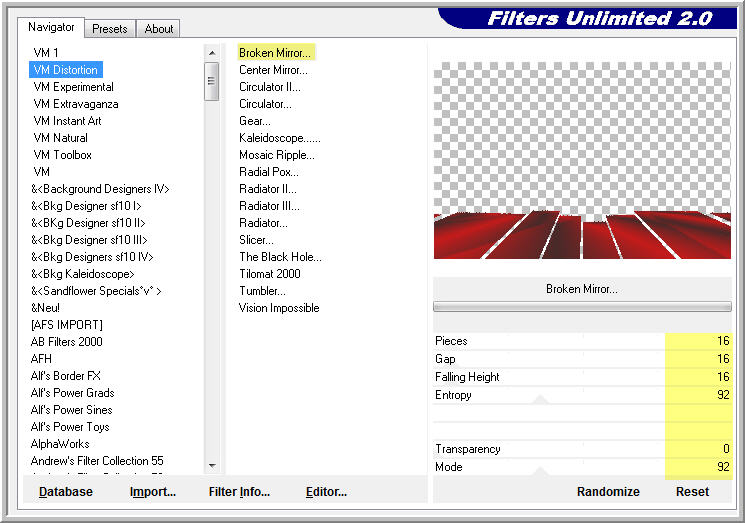Select Andrew's Filter Collection 55
The height and width of the screenshot is (523, 745).
[97, 461]
